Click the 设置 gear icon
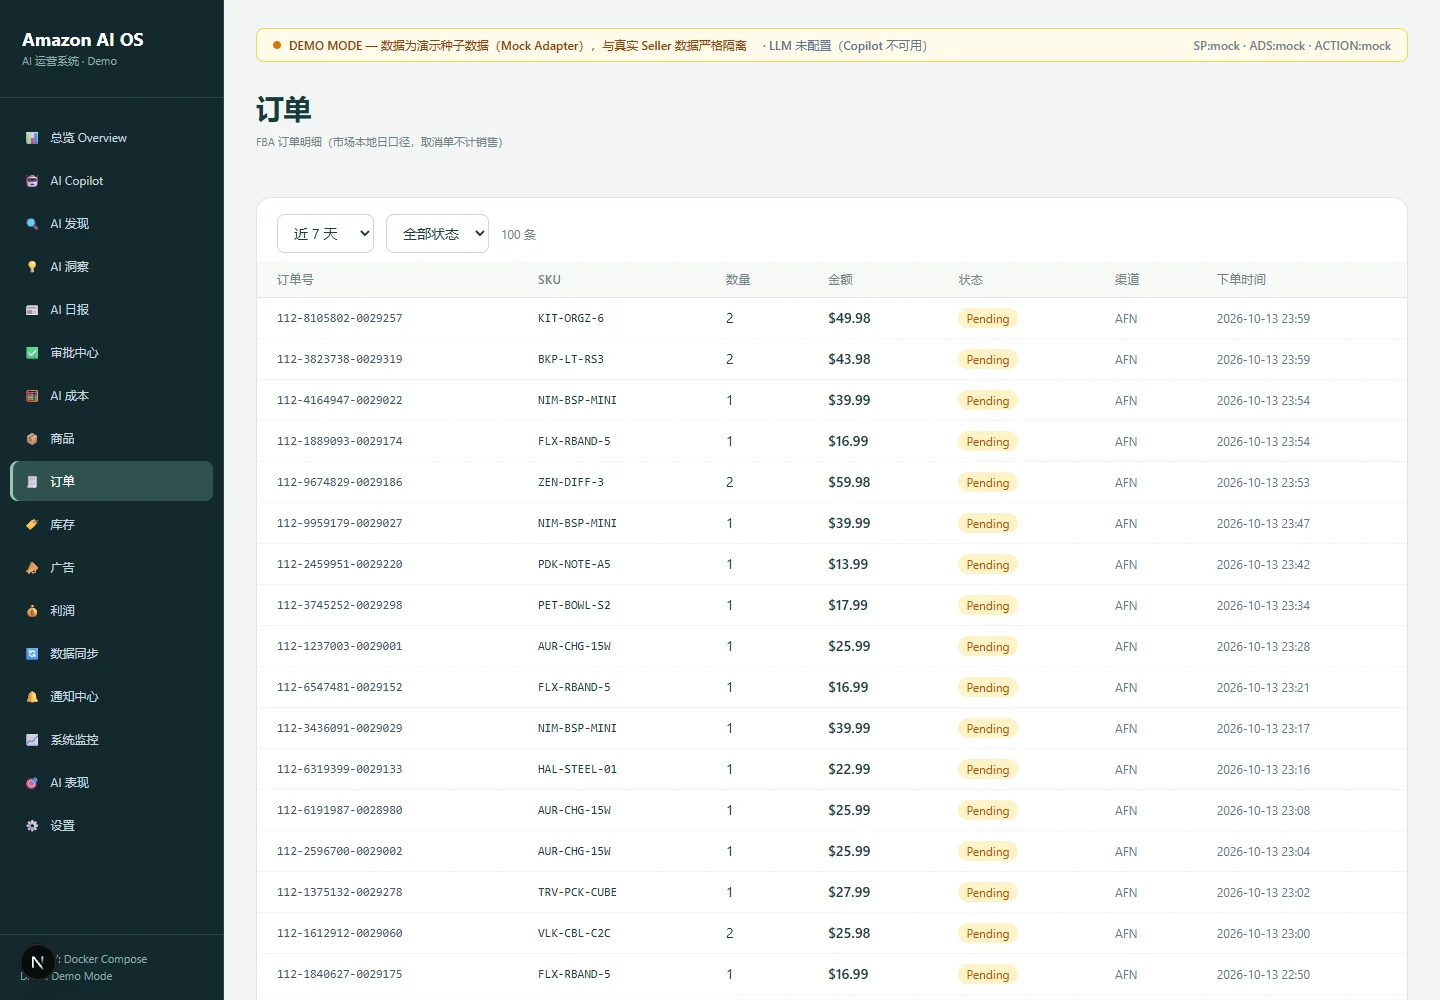The width and height of the screenshot is (1440, 1000). 32,826
